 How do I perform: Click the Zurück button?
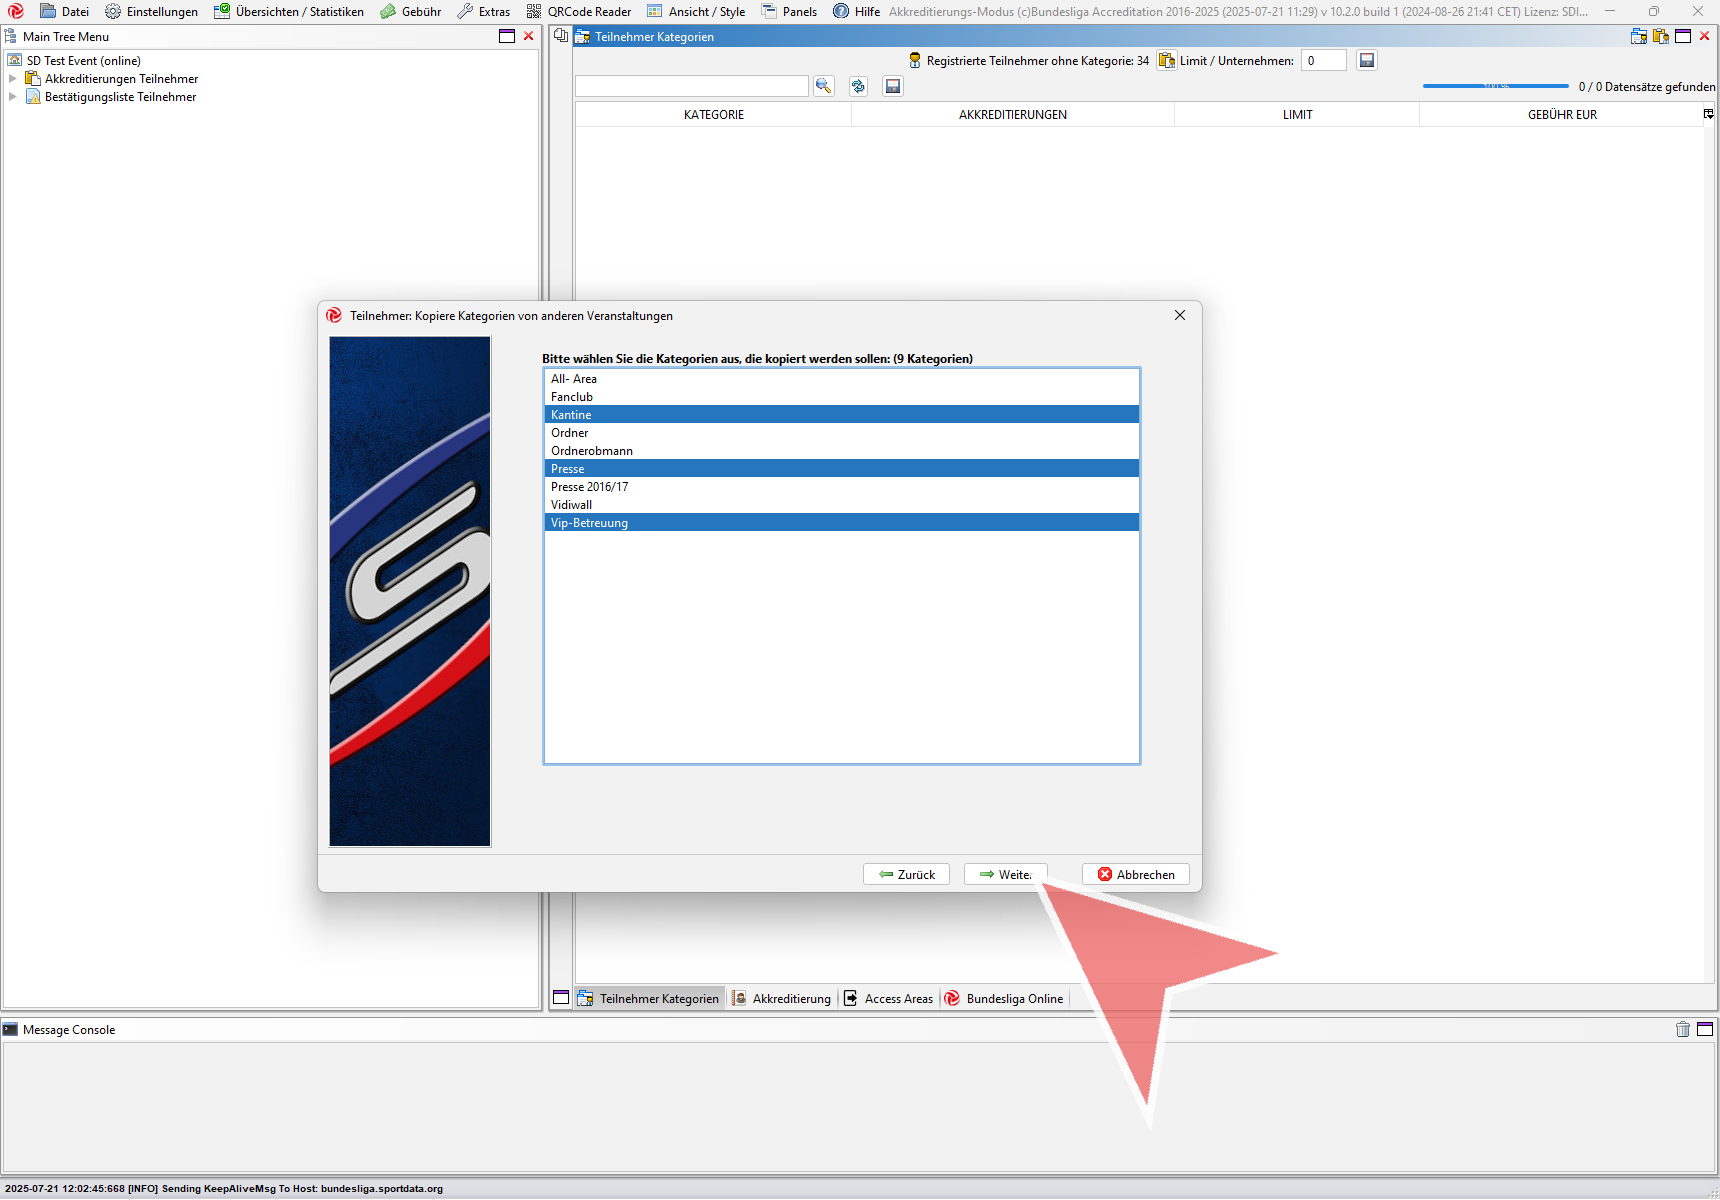(x=906, y=874)
